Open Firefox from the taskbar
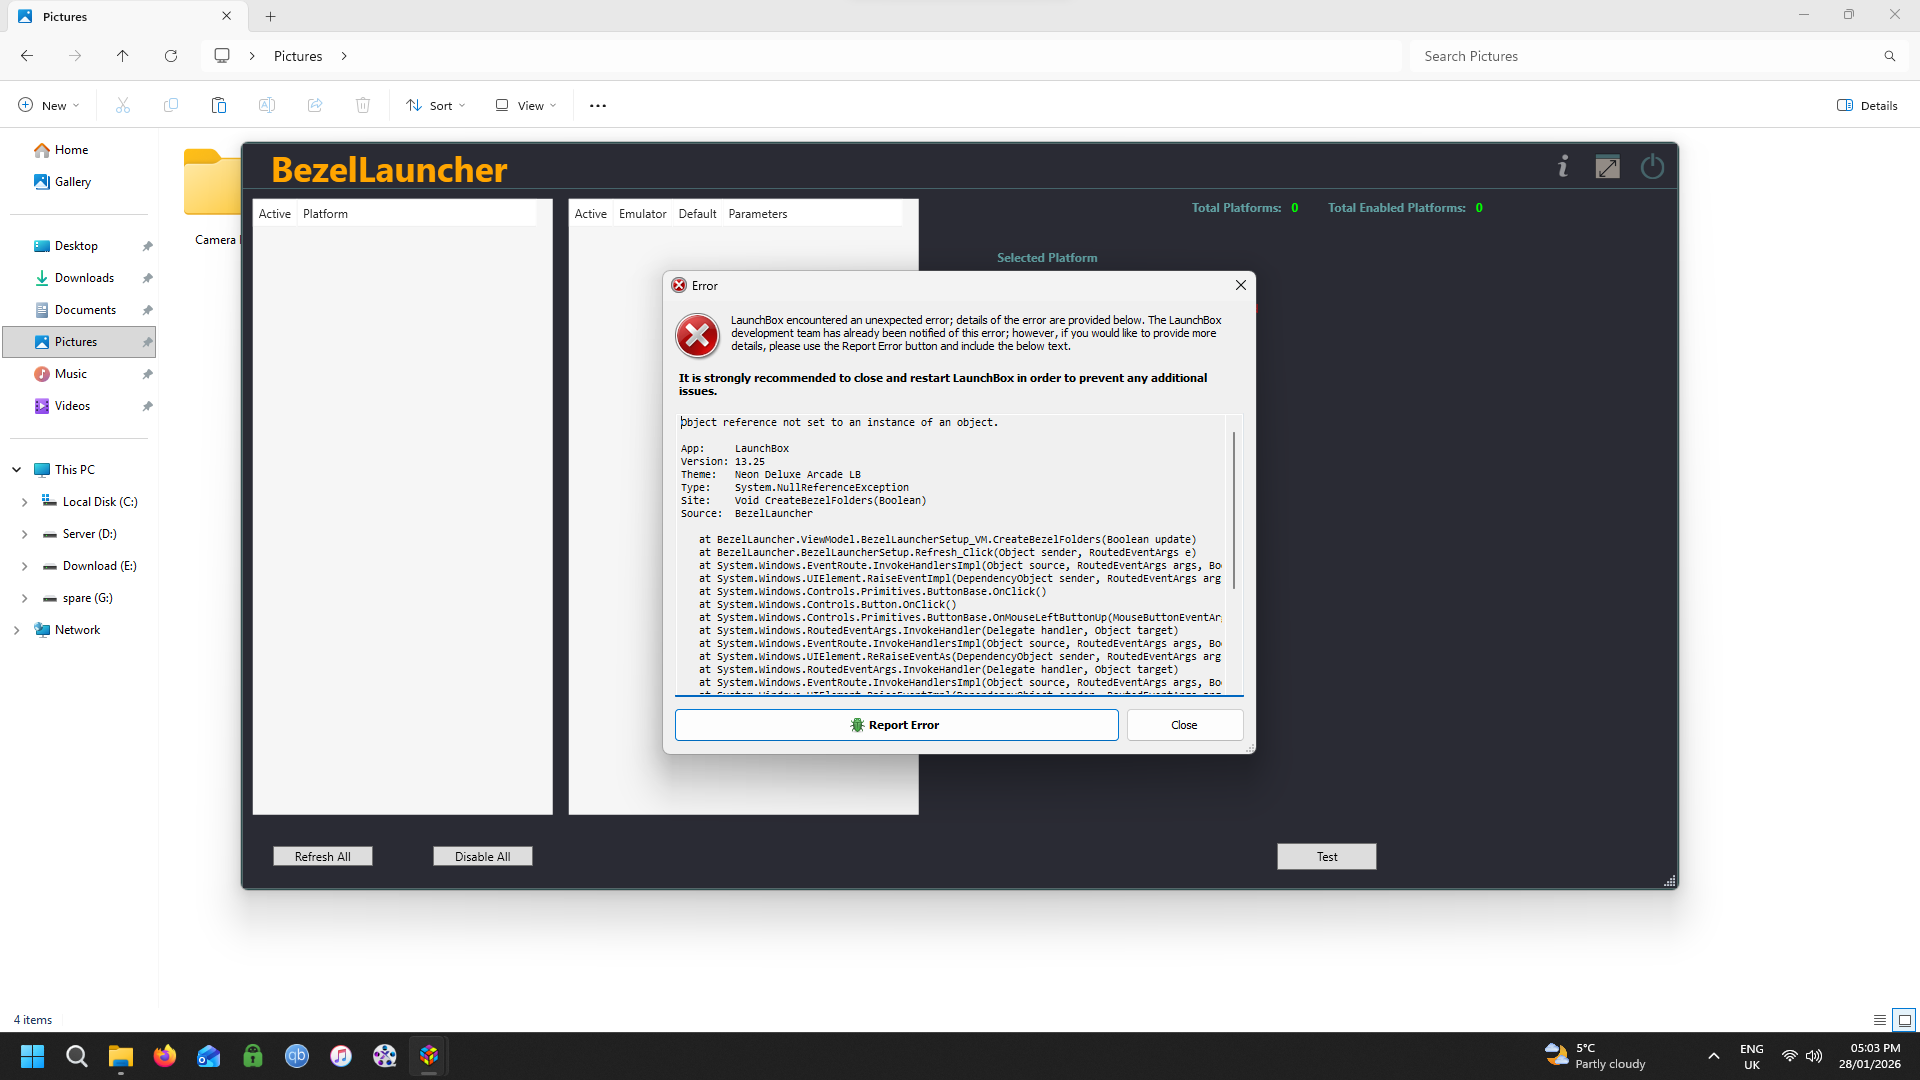The image size is (1920, 1080). 165,1056
